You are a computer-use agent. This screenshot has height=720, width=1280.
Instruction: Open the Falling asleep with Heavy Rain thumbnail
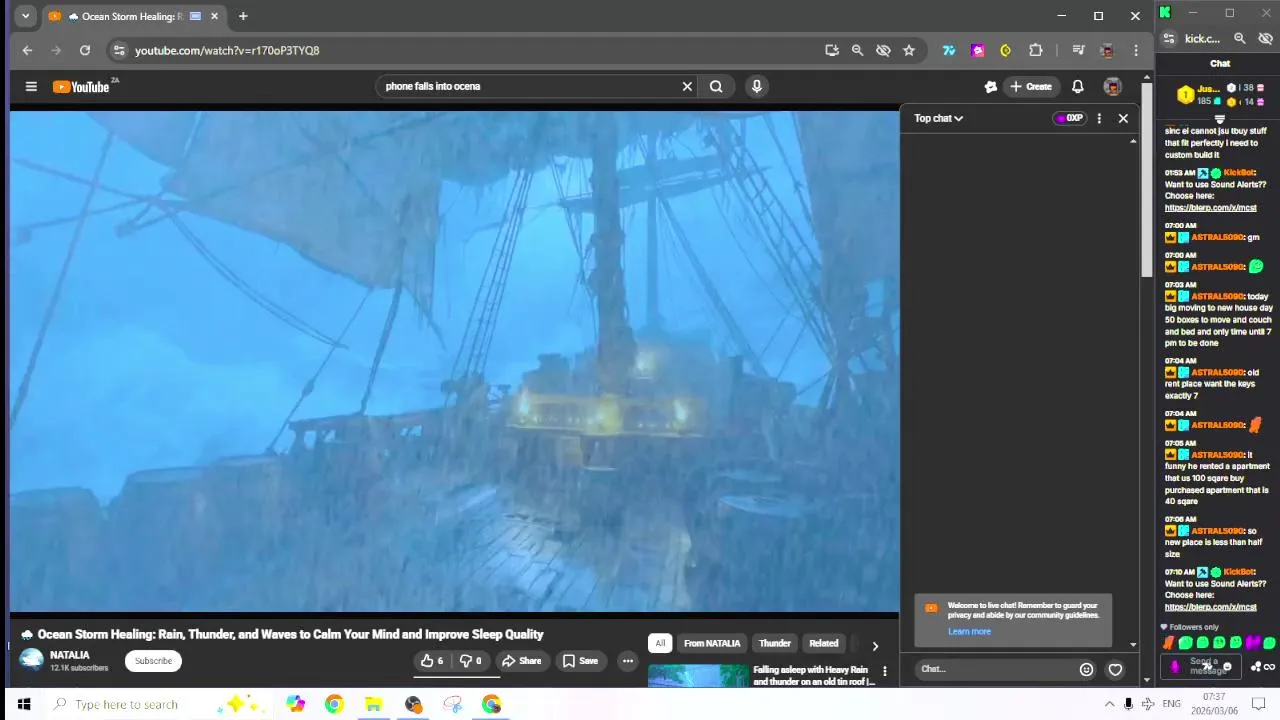(698, 676)
